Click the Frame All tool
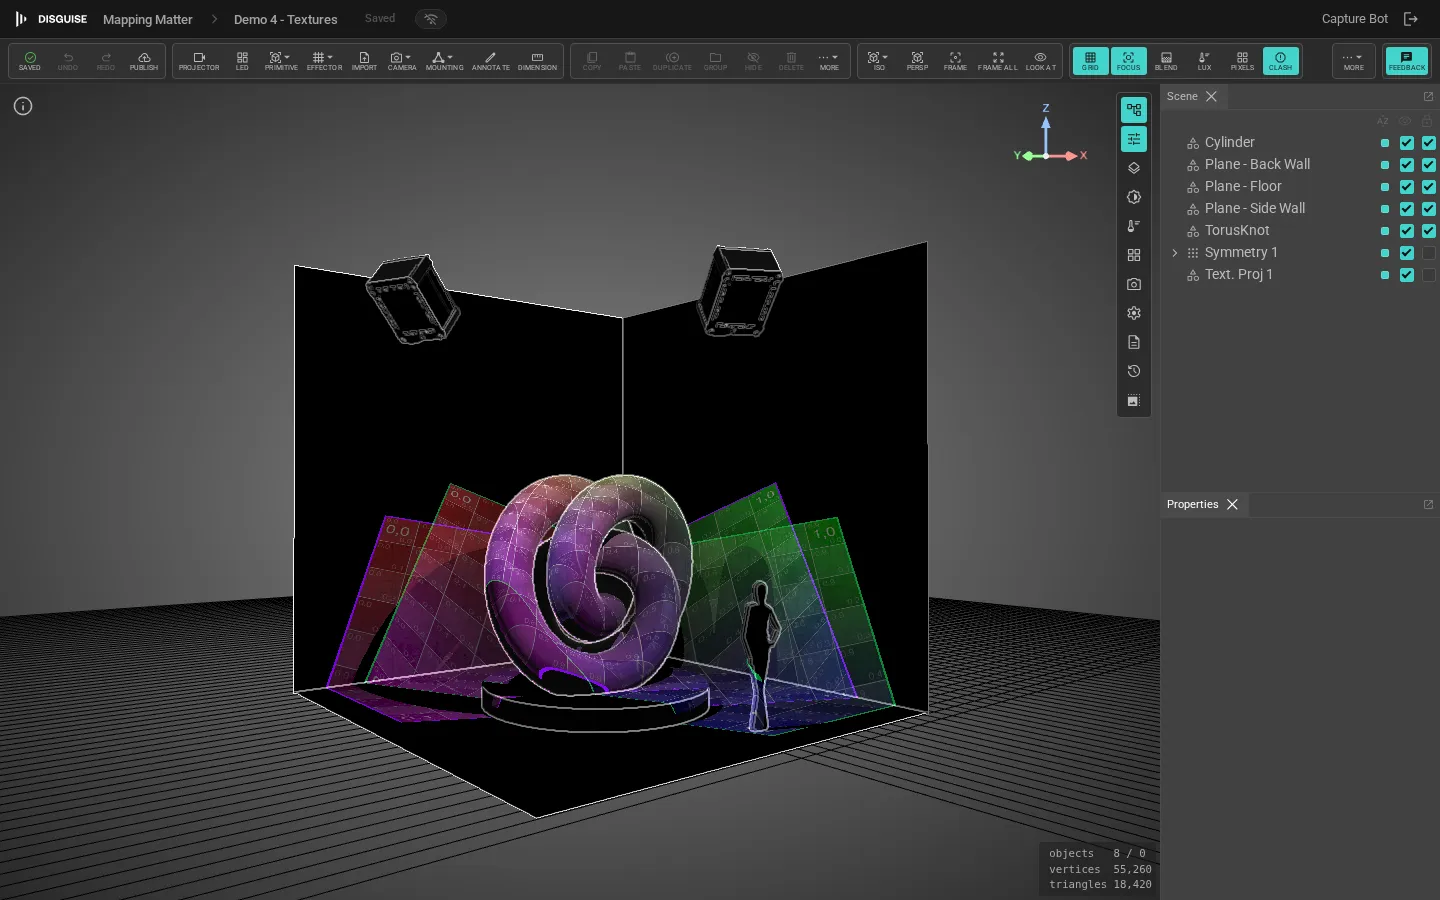This screenshot has height=900, width=1440. pos(997,61)
